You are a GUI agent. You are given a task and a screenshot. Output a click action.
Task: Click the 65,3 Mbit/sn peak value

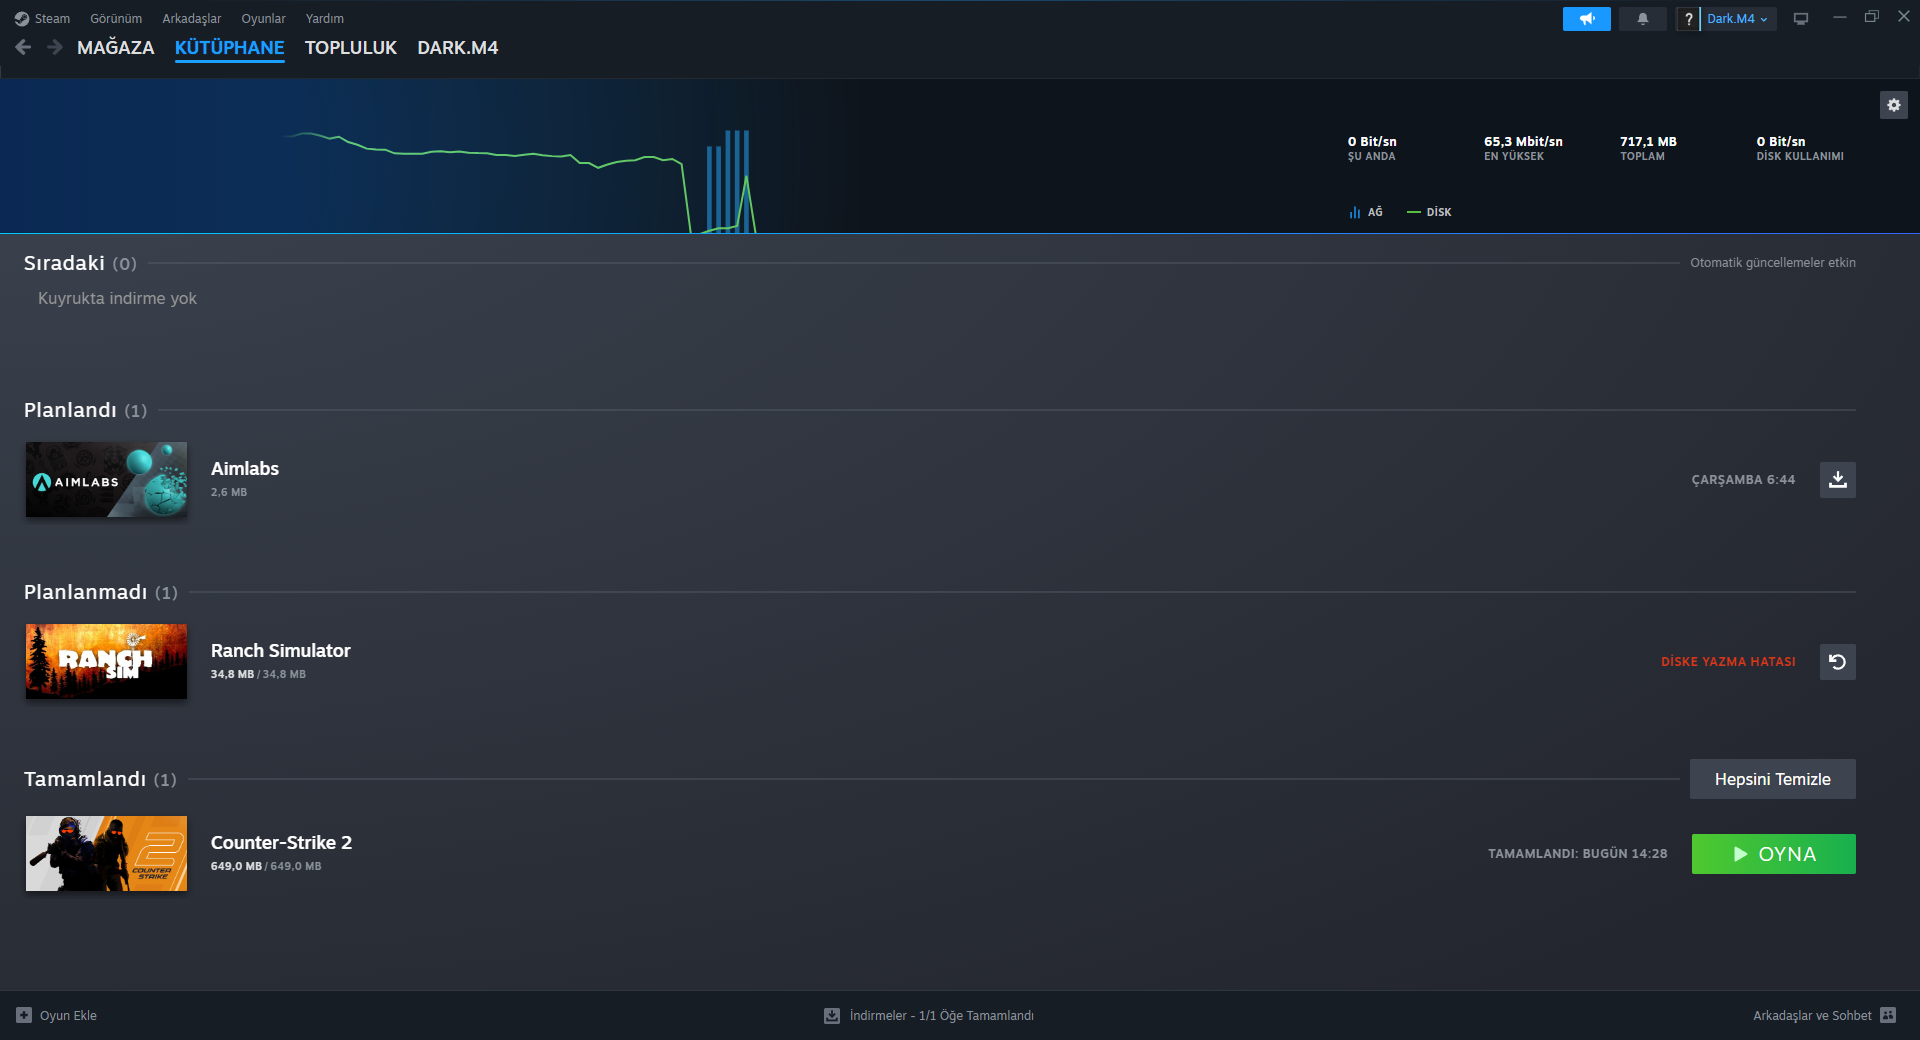click(1523, 142)
